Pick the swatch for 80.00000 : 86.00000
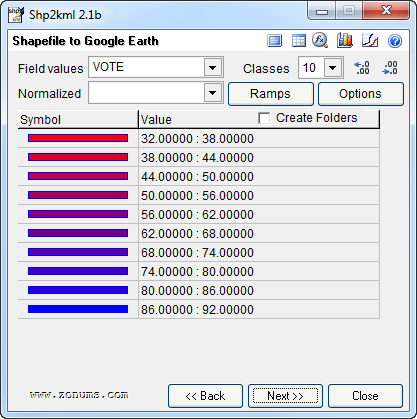This screenshot has width=417, height=419. [x=78, y=290]
